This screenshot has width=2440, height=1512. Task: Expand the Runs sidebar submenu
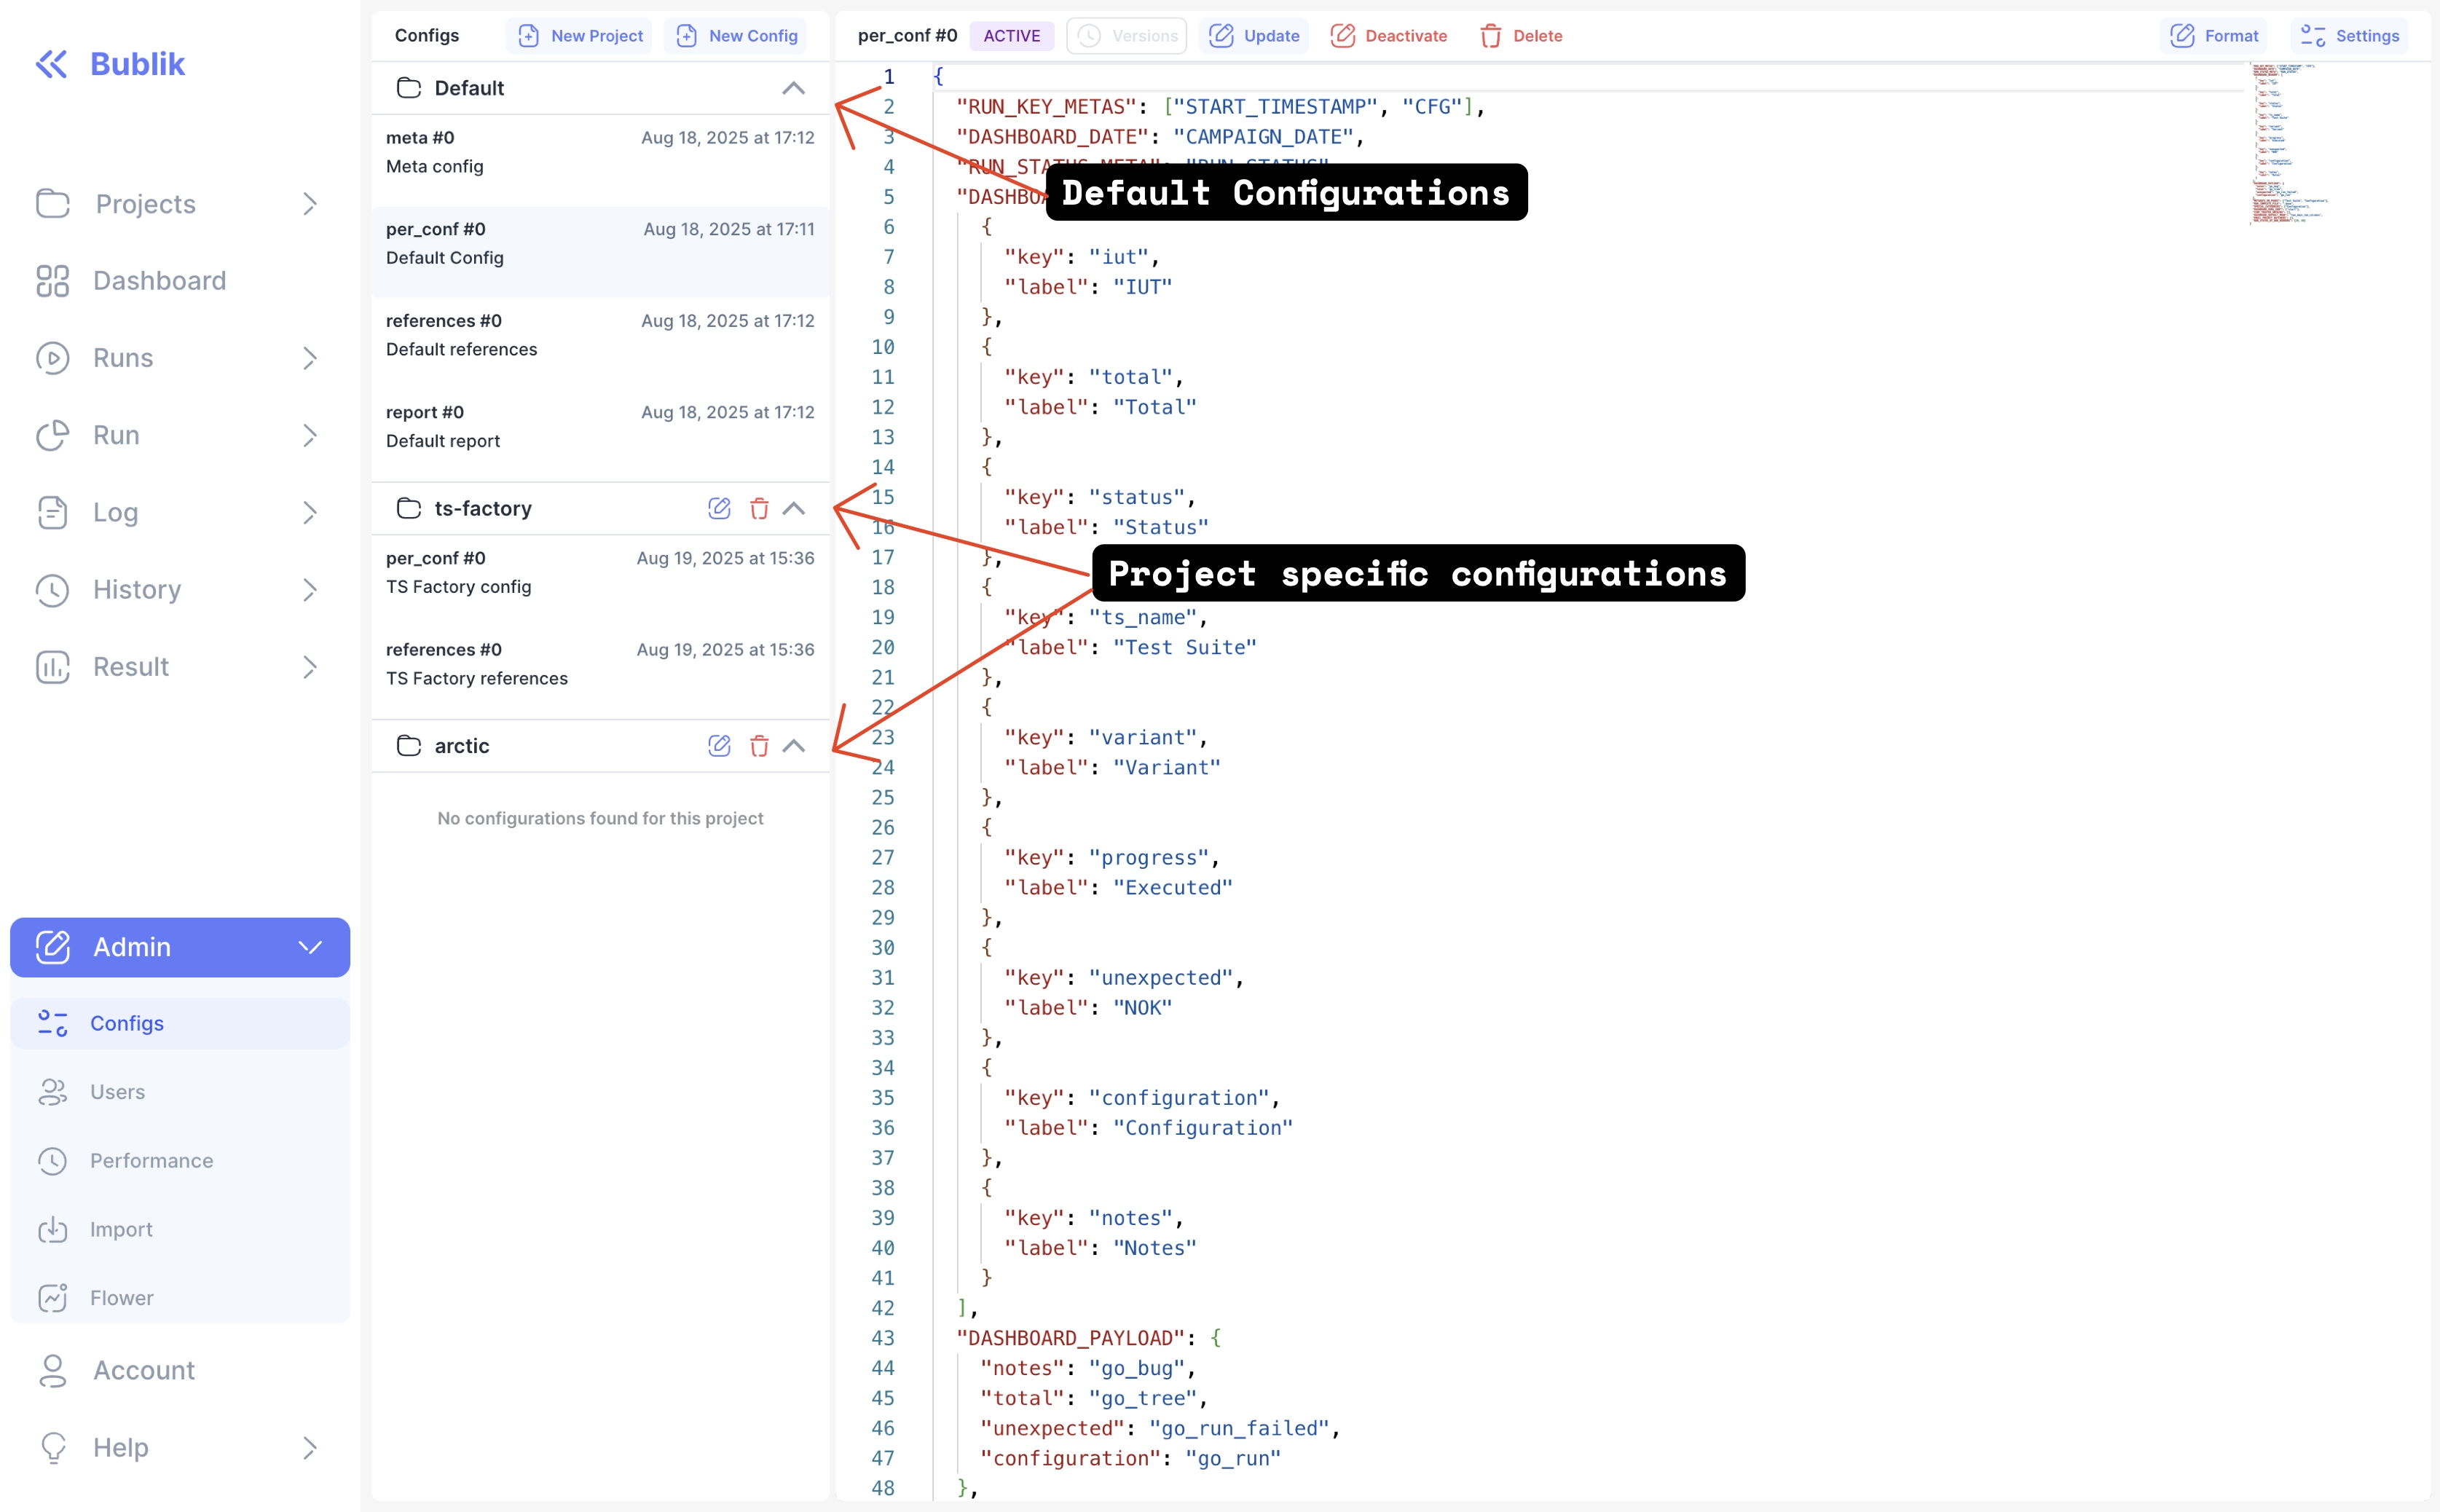(x=310, y=358)
